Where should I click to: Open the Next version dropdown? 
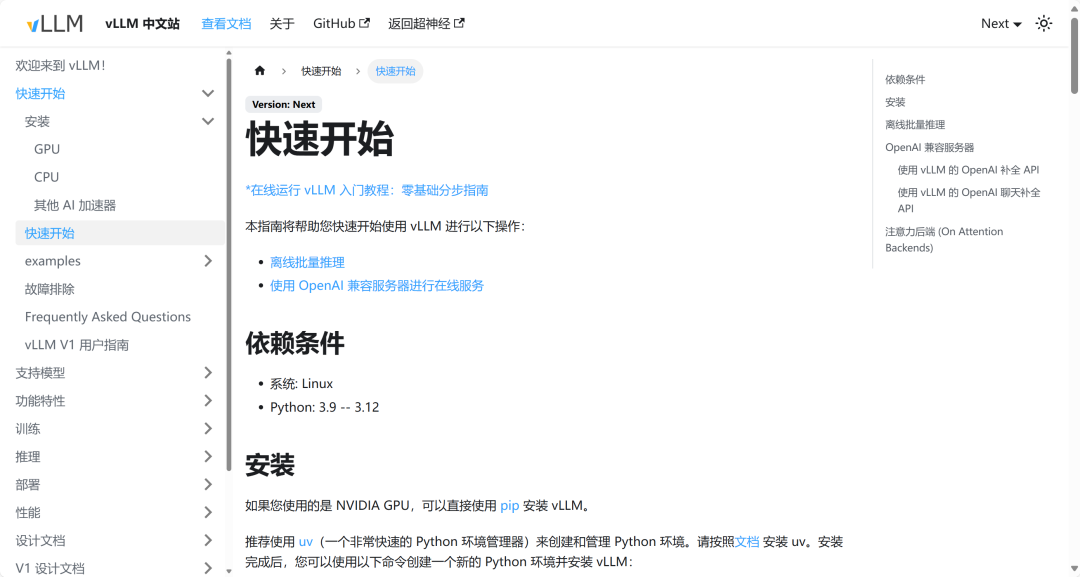tap(1001, 23)
